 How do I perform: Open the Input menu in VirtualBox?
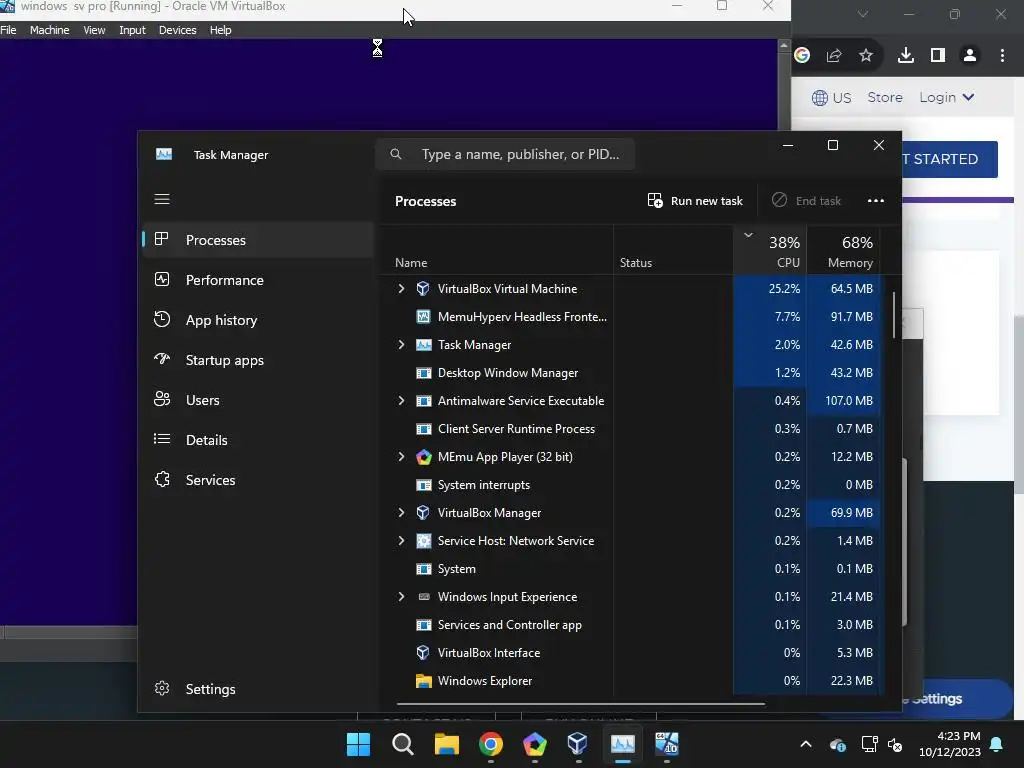pos(132,30)
